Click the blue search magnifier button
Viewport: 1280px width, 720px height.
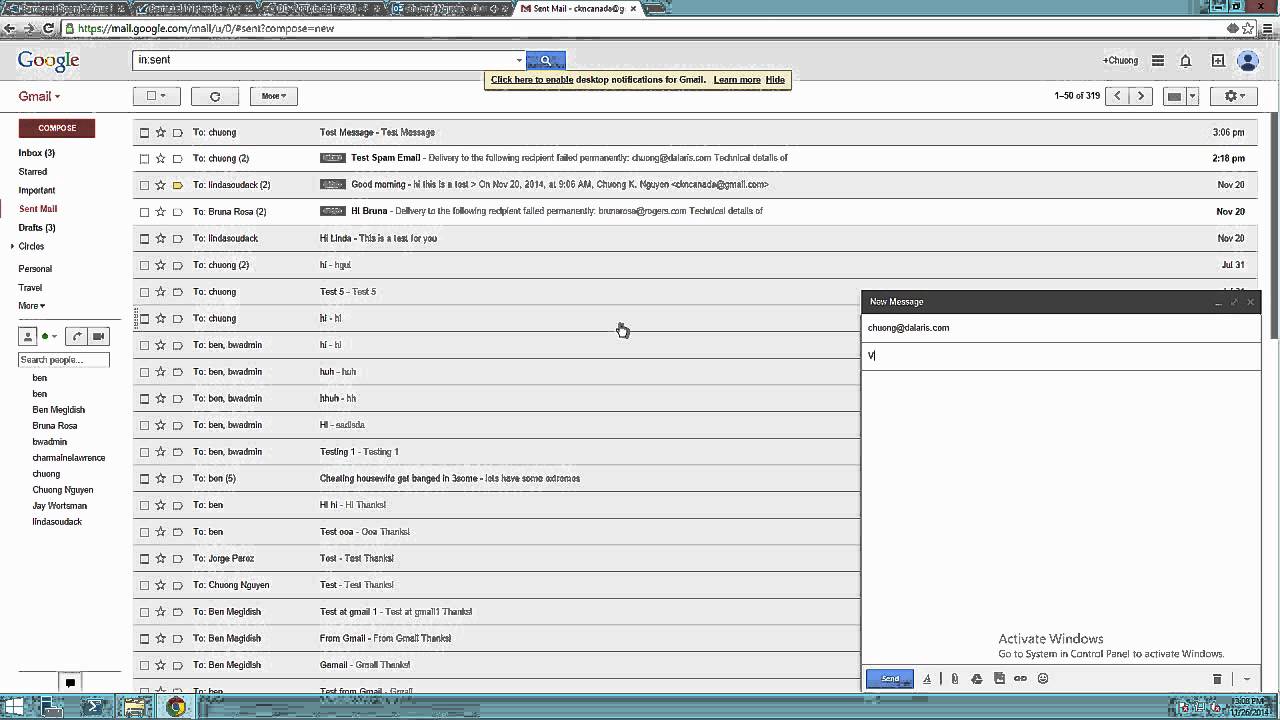click(x=546, y=60)
